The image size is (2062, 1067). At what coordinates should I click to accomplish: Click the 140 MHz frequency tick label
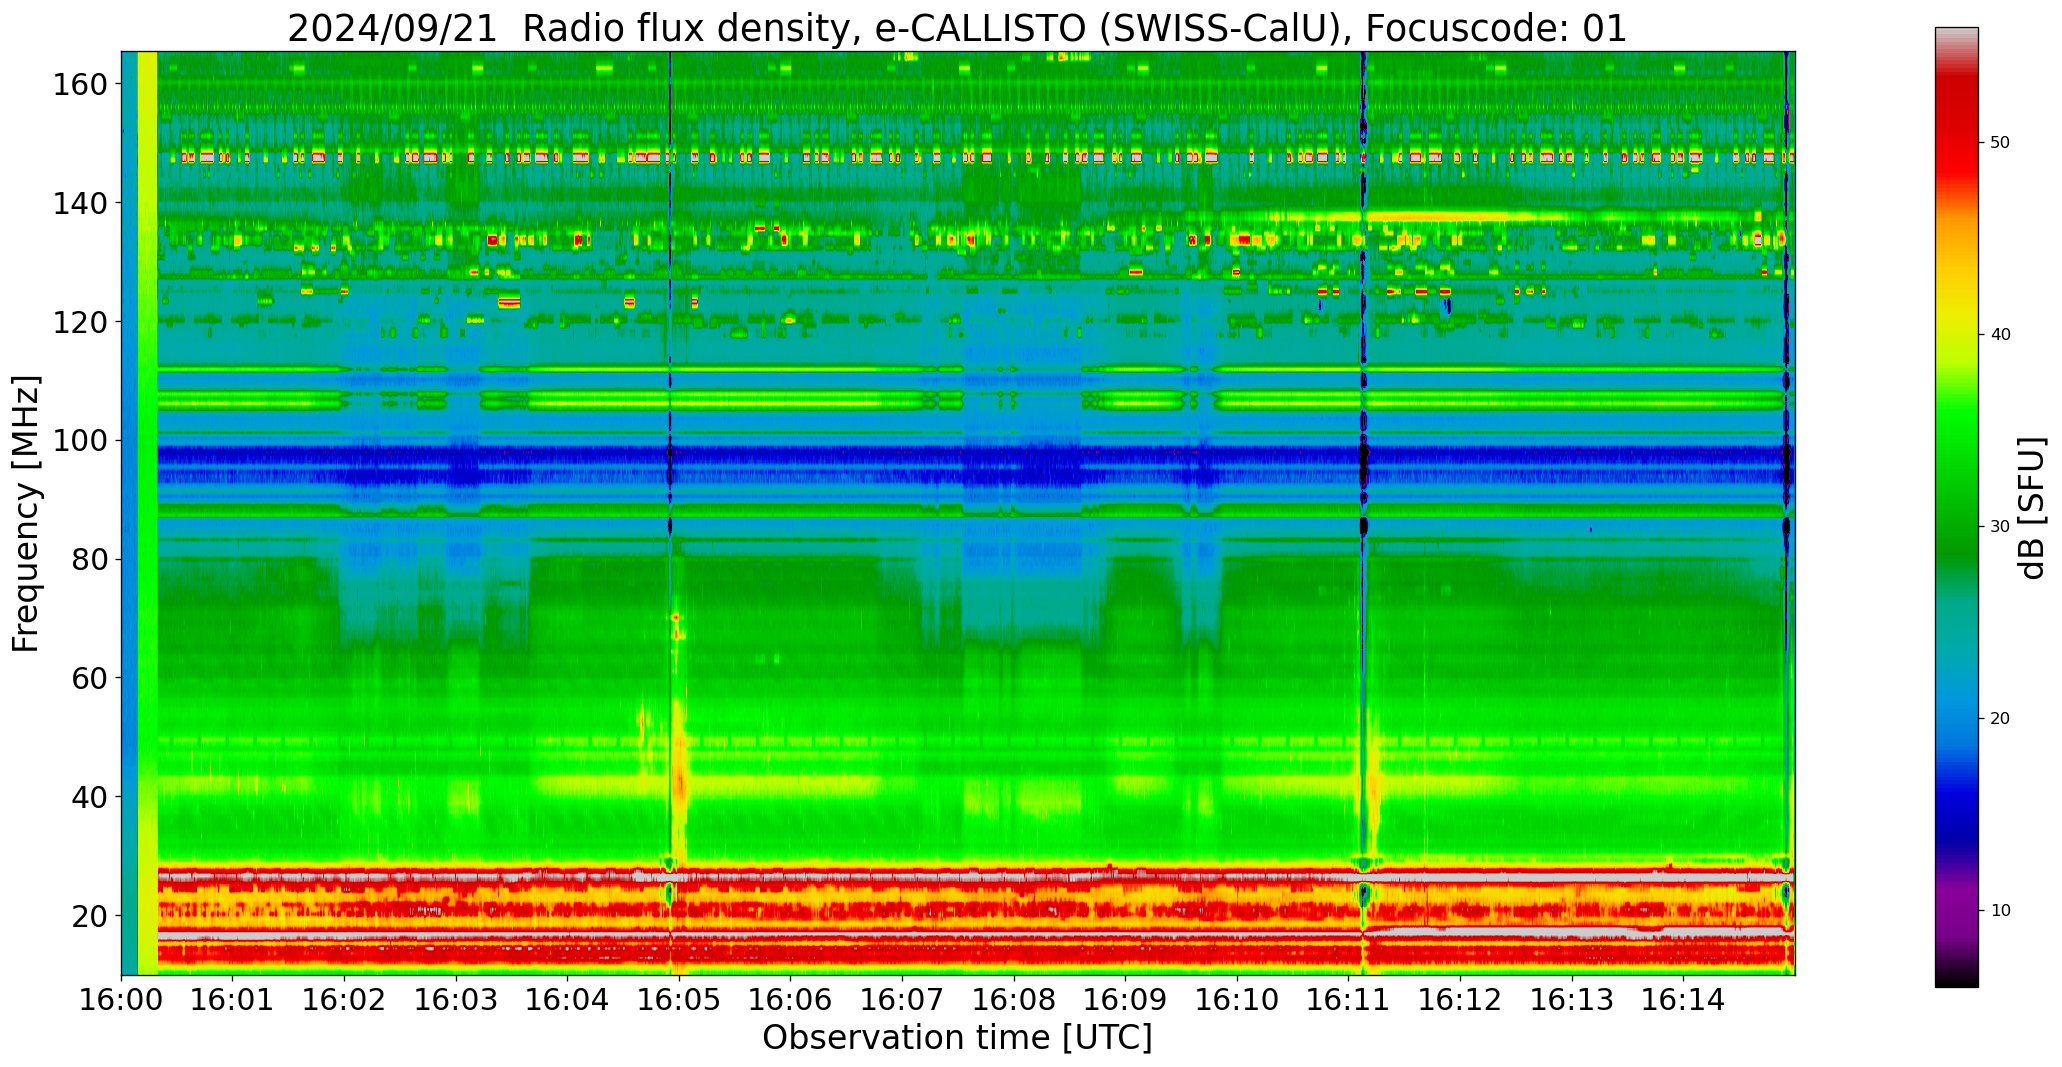tap(79, 203)
